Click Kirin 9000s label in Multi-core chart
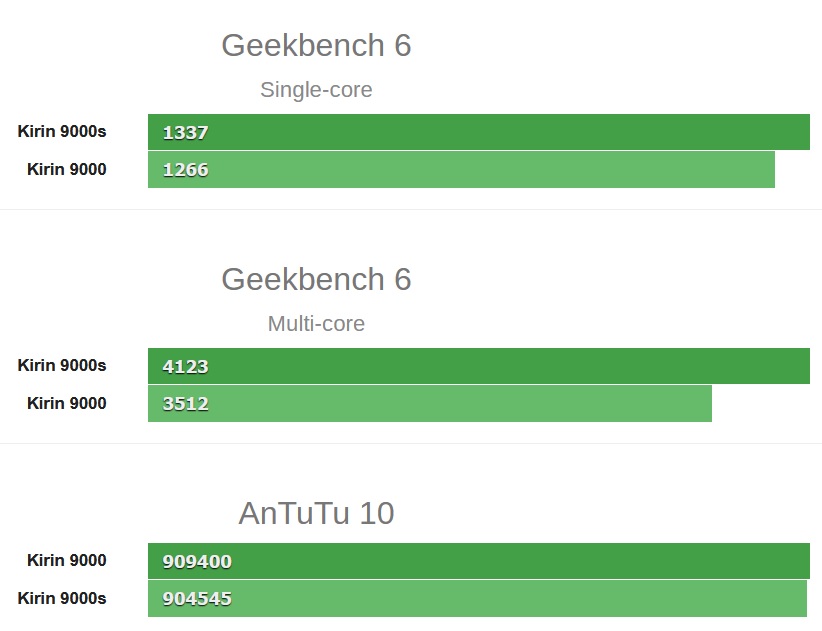The image size is (822, 631). point(62,365)
